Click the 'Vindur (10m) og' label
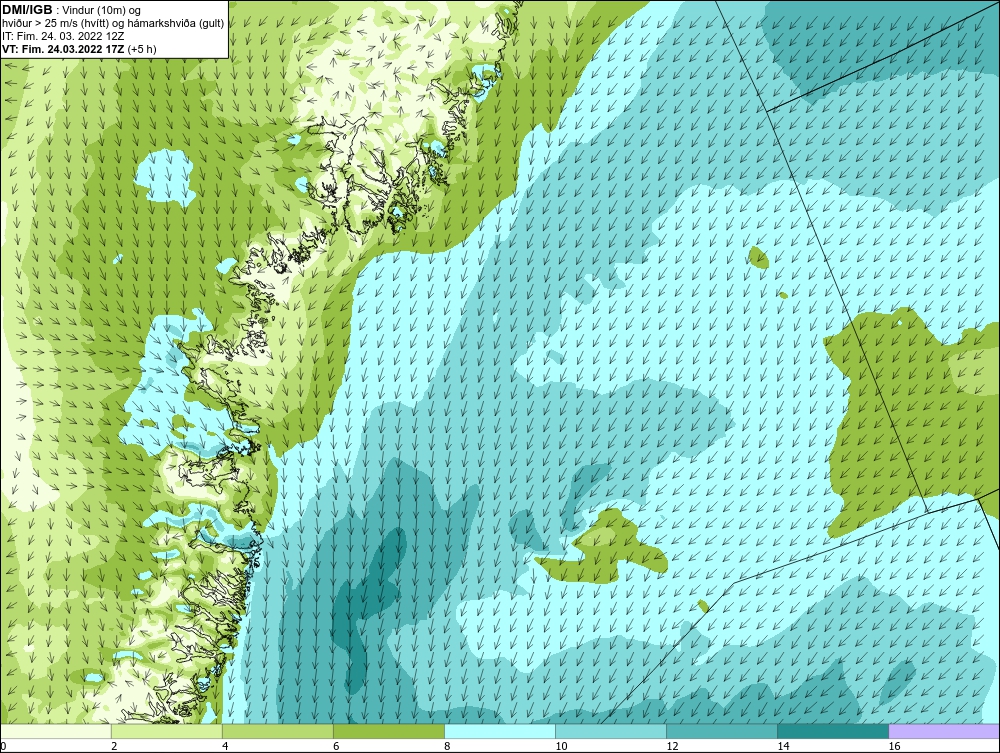1000x753 pixels. (101, 10)
